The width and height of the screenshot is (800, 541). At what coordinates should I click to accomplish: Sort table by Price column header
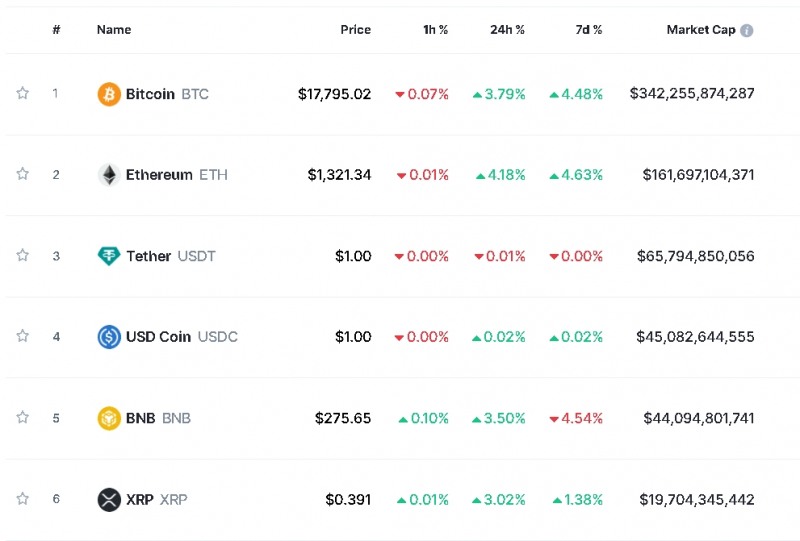(355, 30)
